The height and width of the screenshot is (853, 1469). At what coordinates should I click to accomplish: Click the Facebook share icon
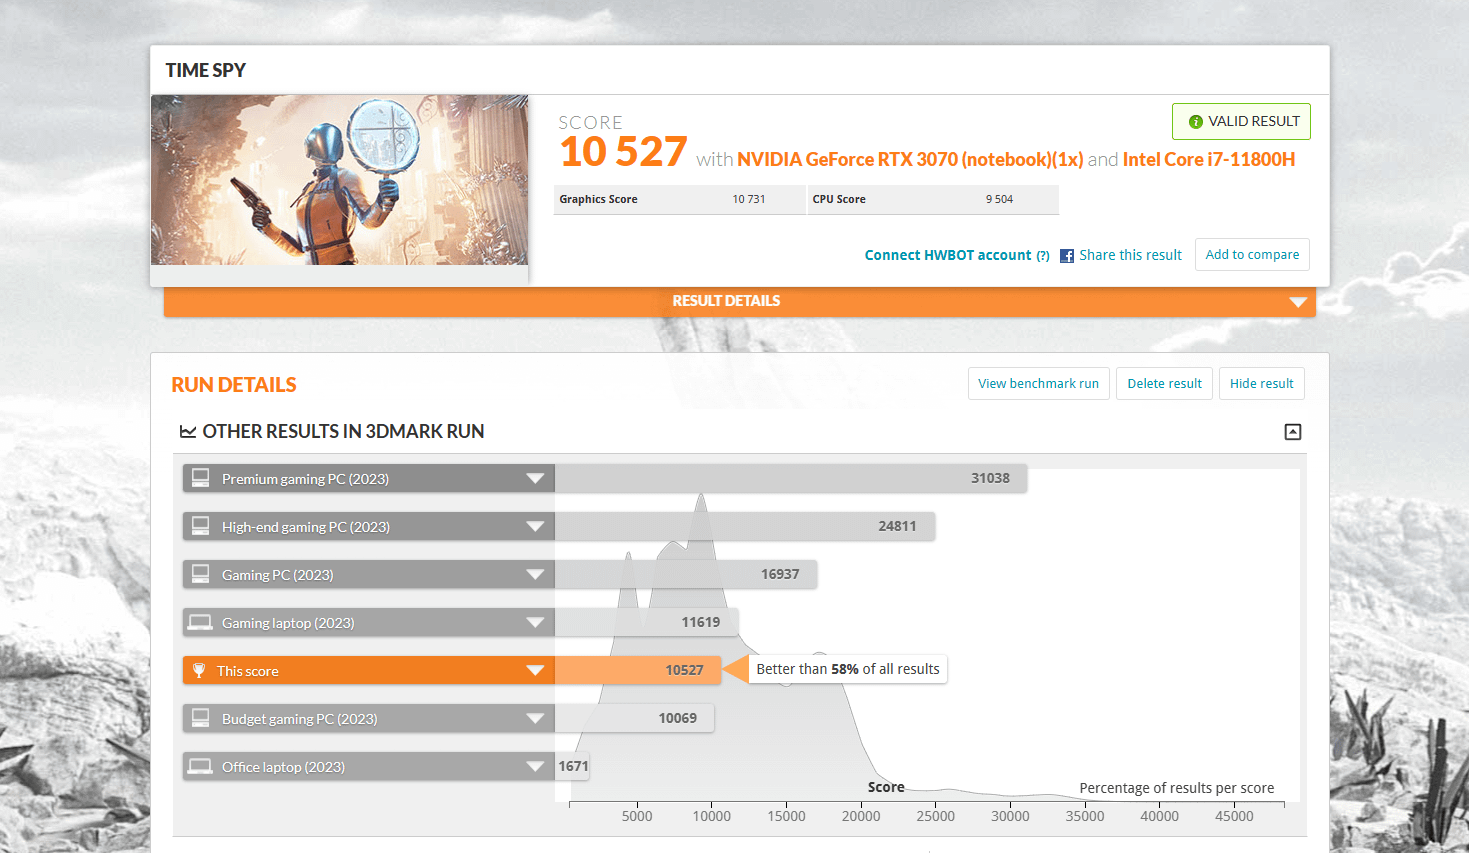click(x=1067, y=256)
